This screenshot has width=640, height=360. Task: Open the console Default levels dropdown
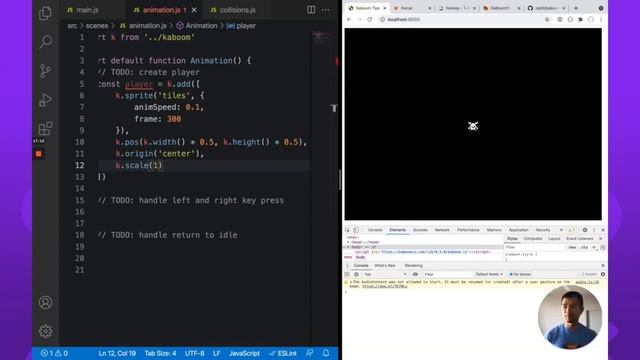point(489,274)
